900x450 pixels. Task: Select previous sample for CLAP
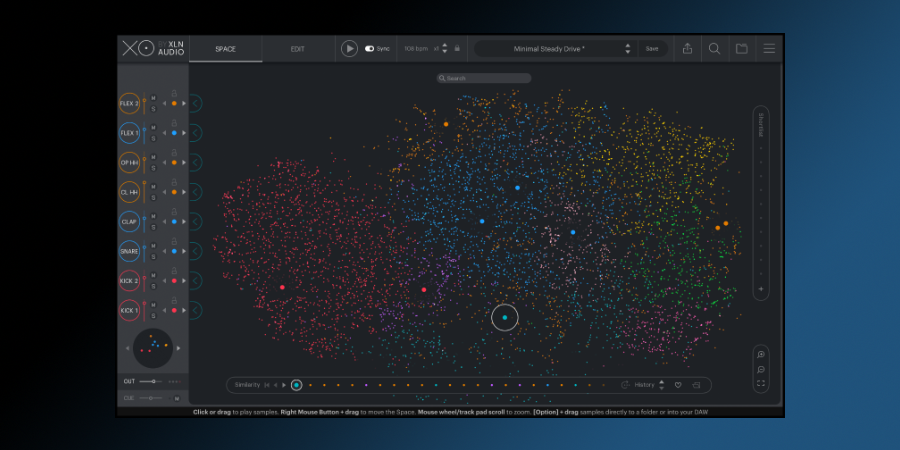[x=164, y=222]
